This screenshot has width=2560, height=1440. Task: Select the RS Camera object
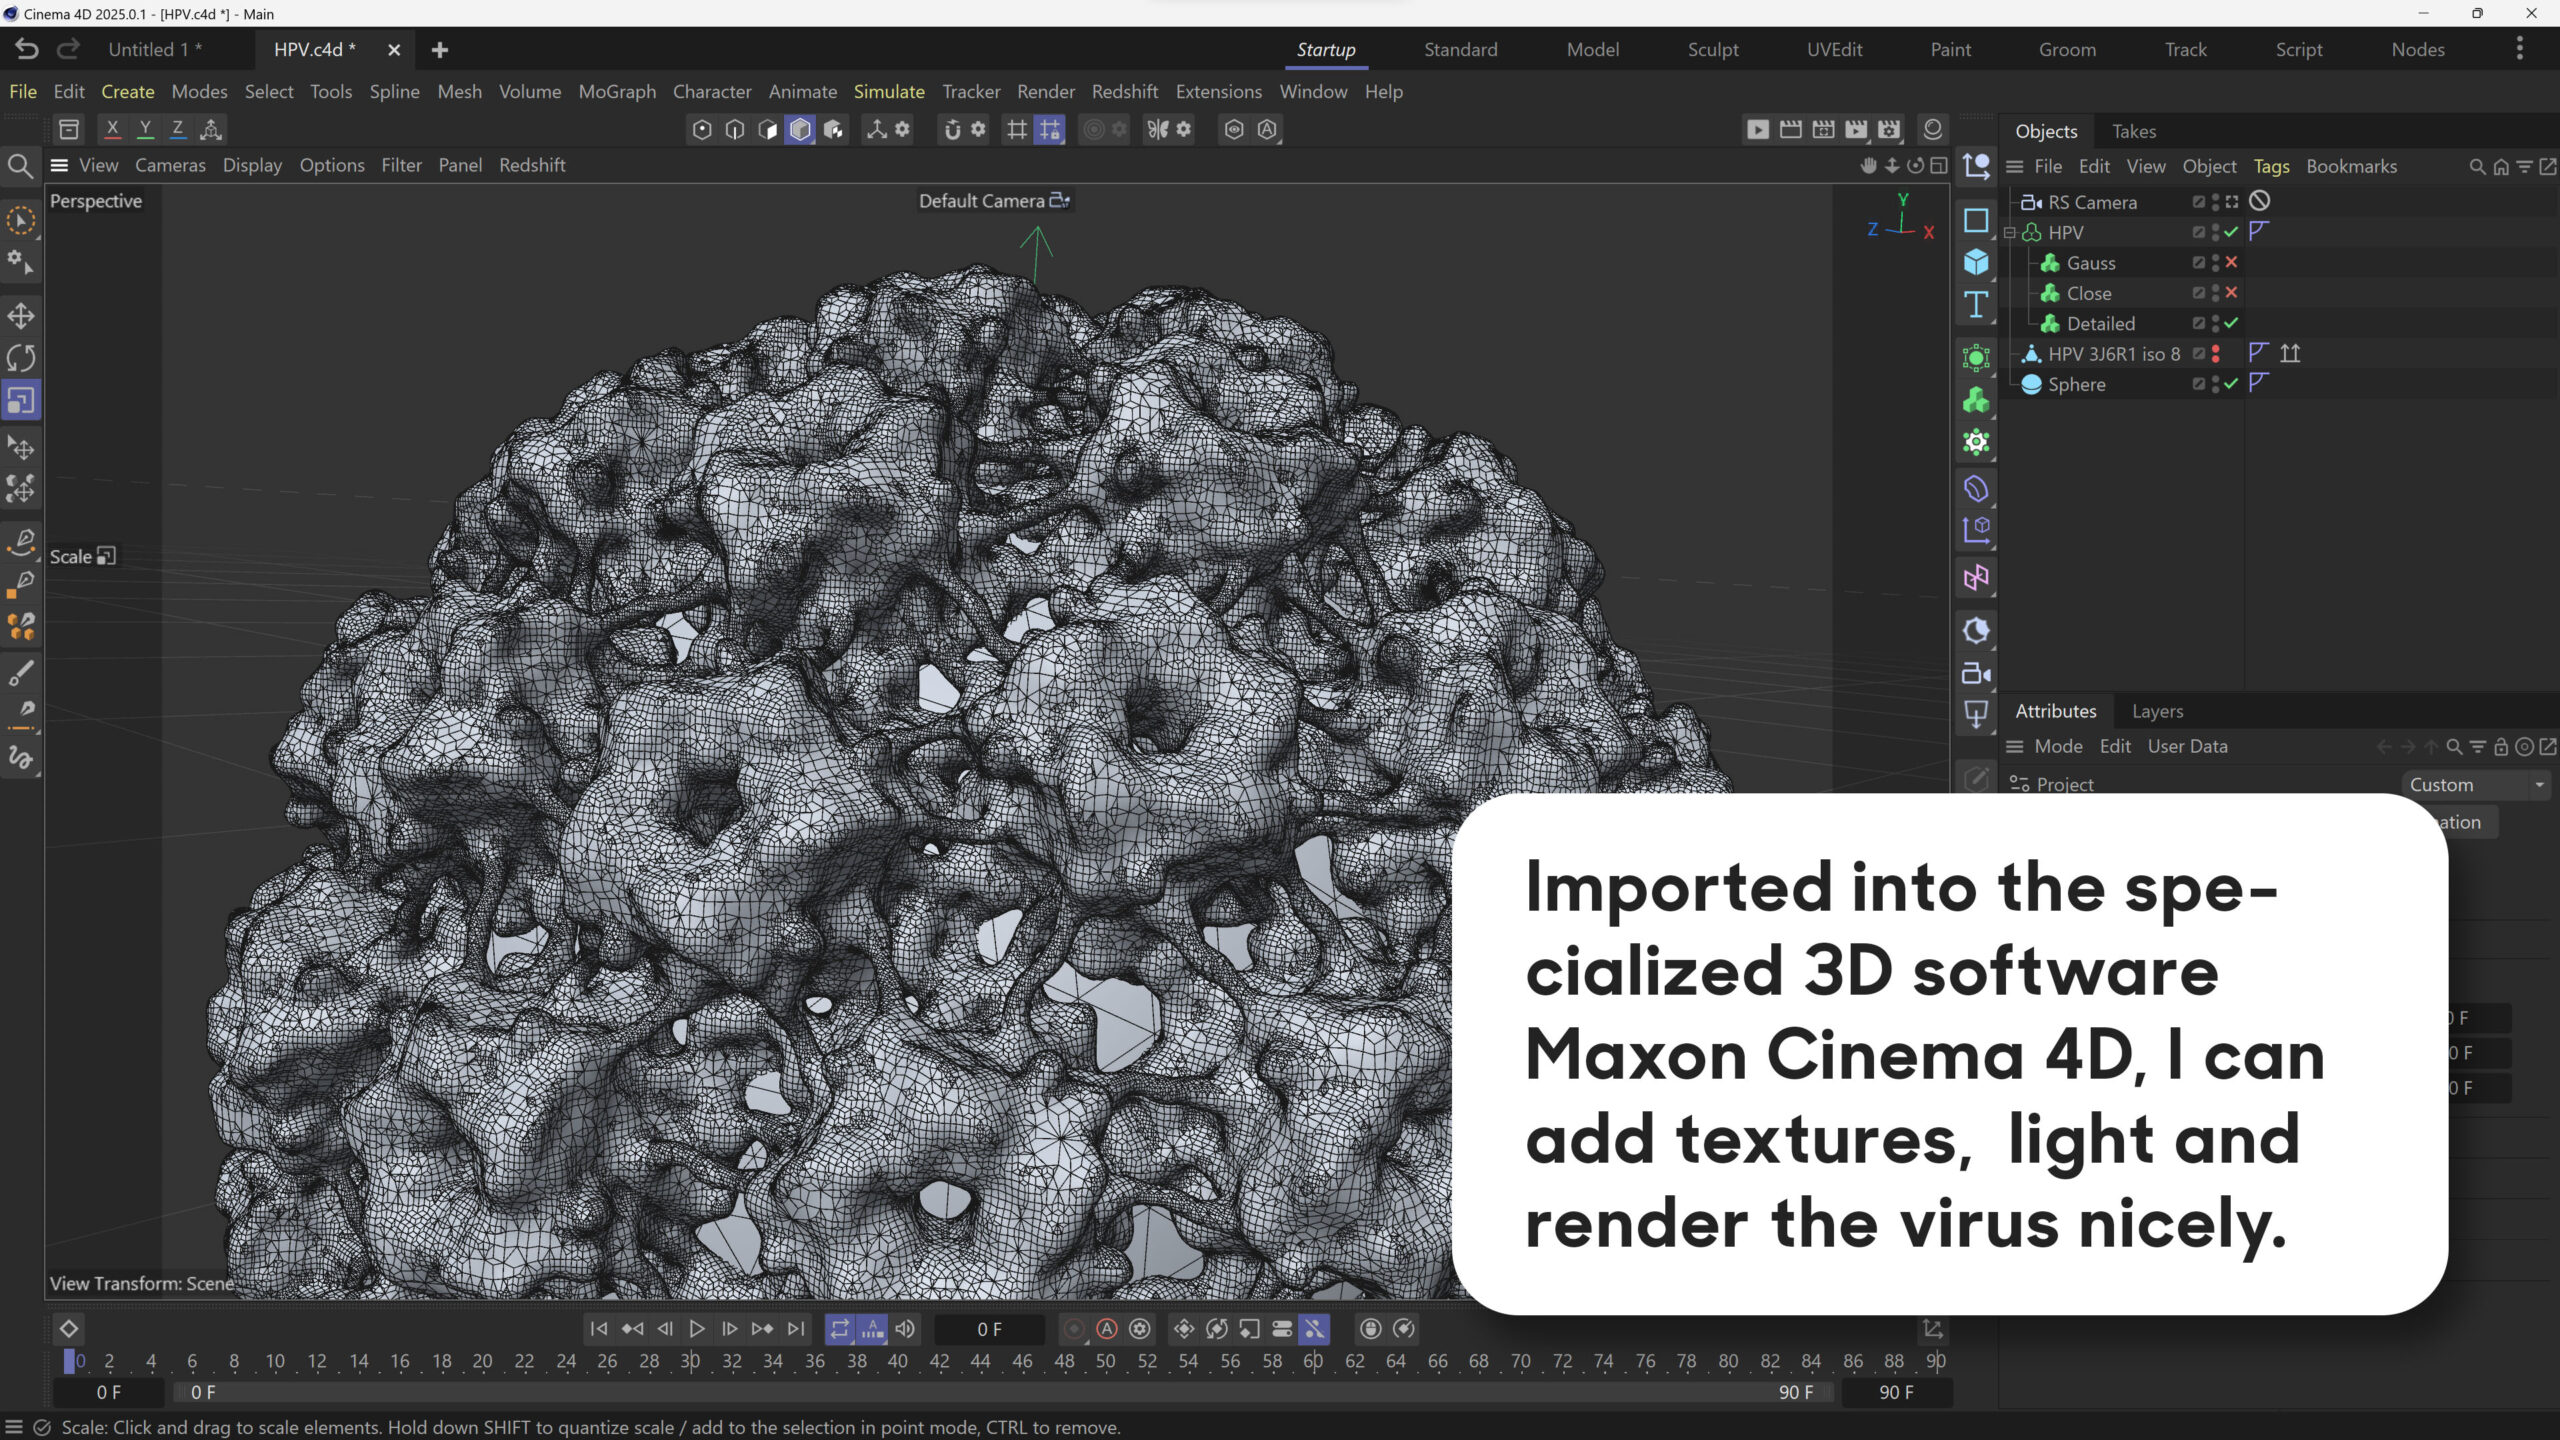2092,202
